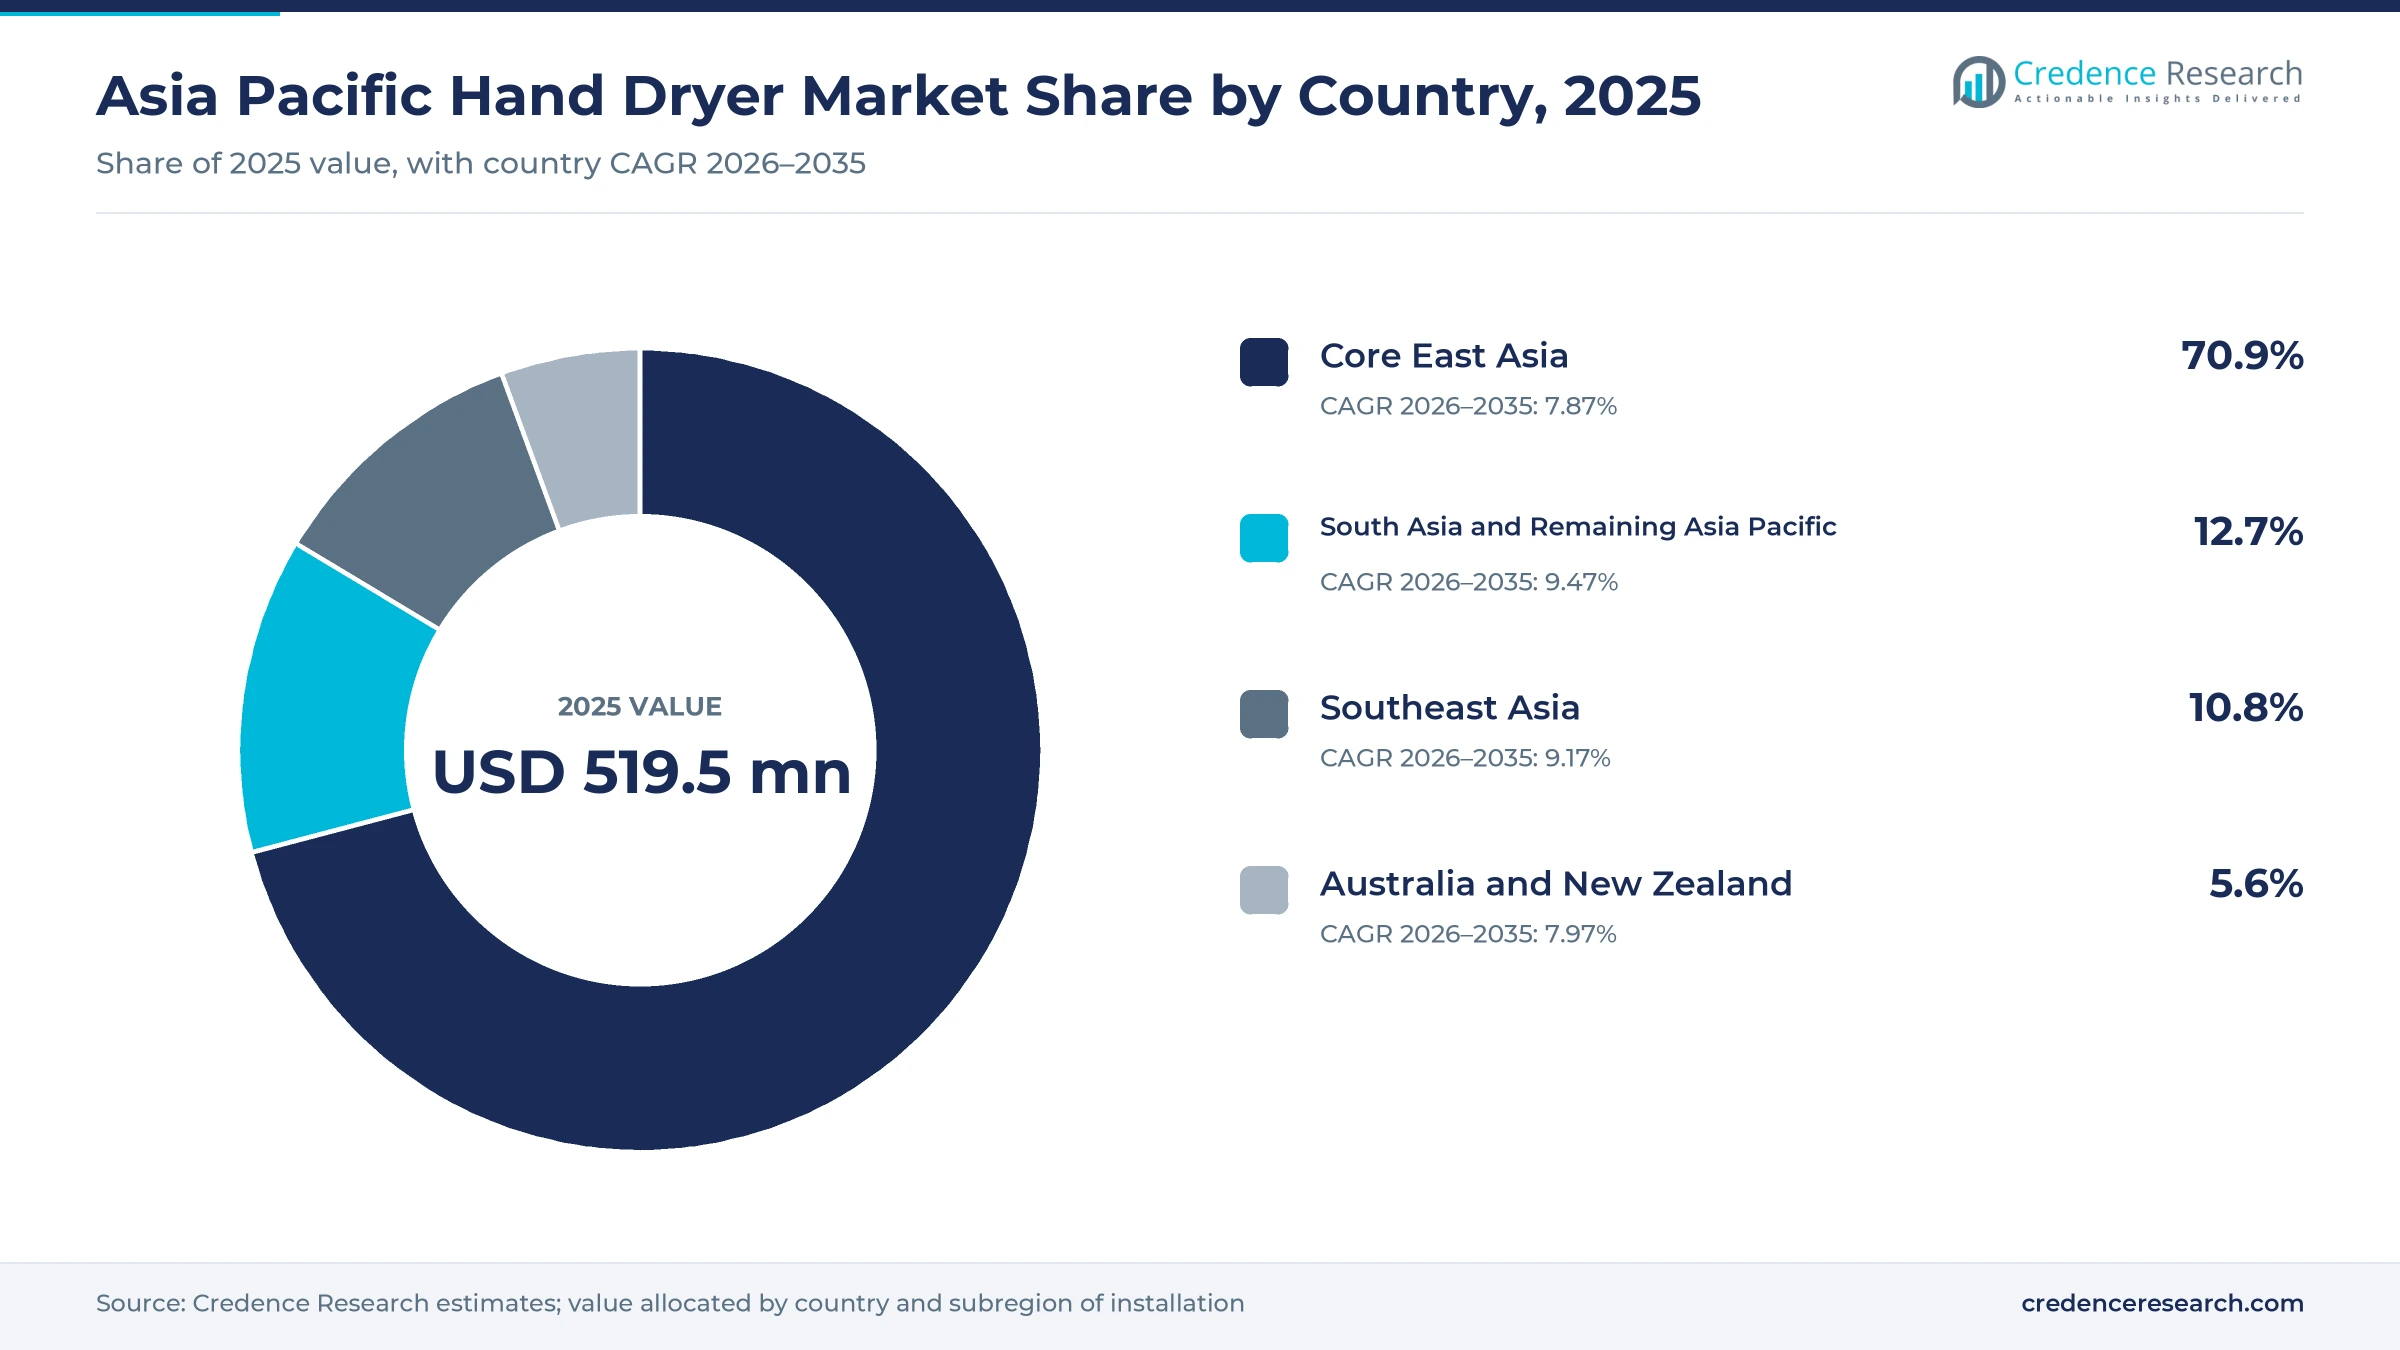
Task: Click the 12.7% share value
Action: pyautogui.click(x=2248, y=532)
